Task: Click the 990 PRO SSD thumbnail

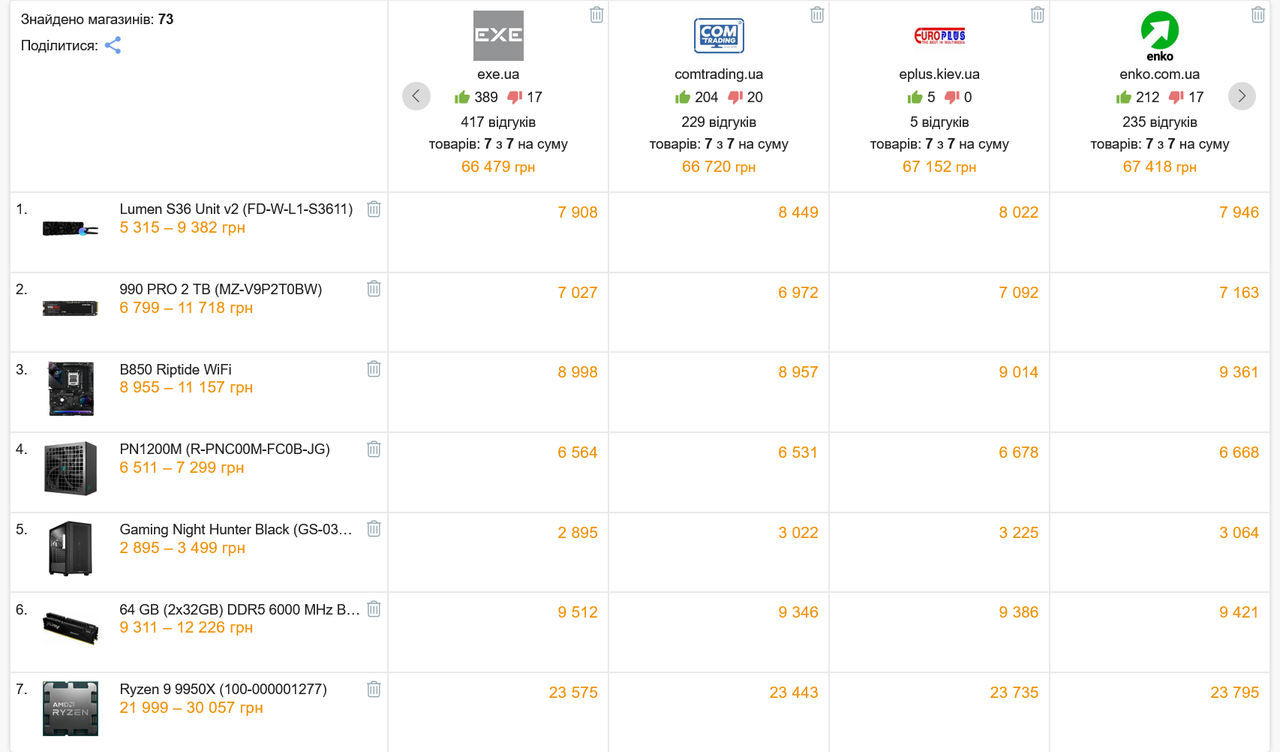Action: pyautogui.click(x=70, y=308)
